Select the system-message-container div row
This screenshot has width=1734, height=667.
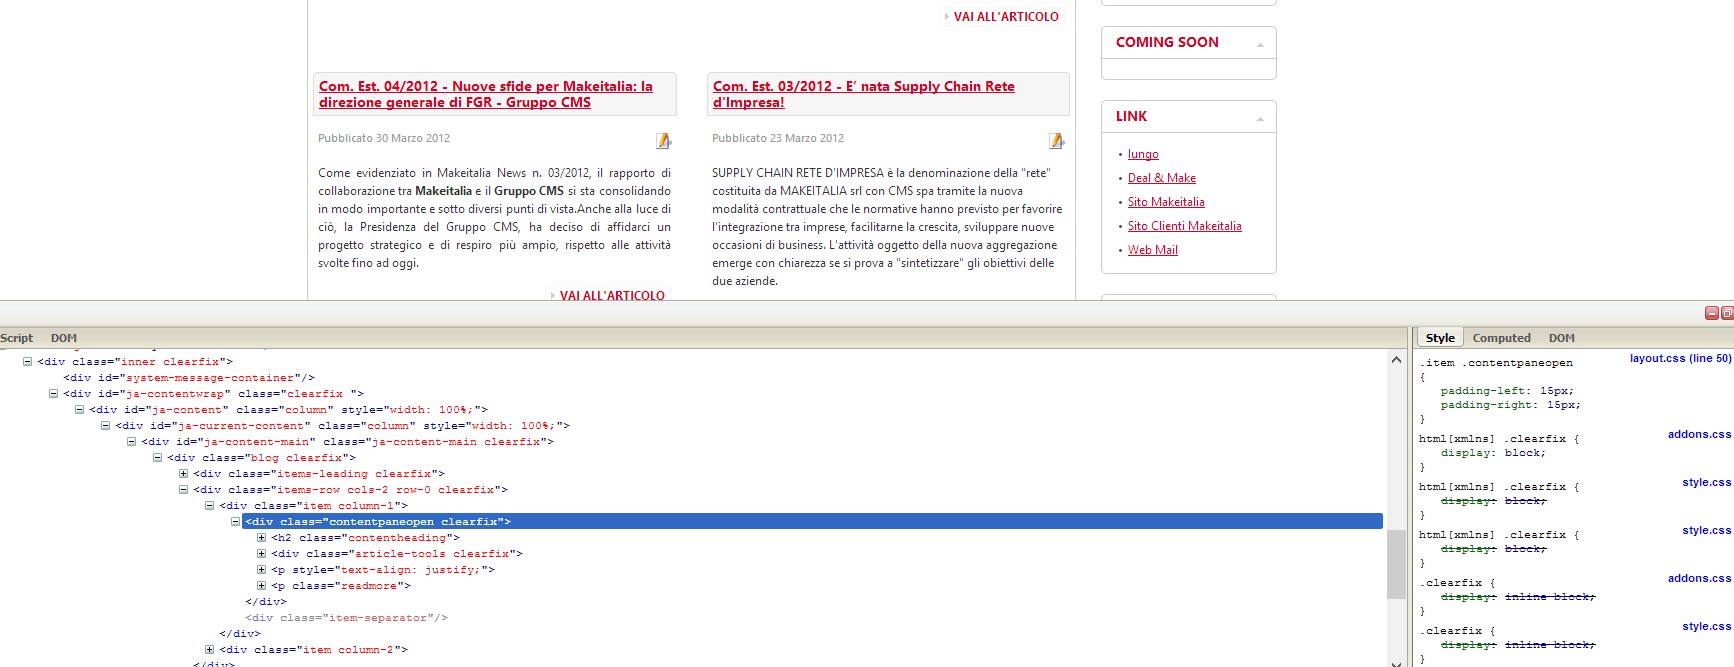point(189,378)
